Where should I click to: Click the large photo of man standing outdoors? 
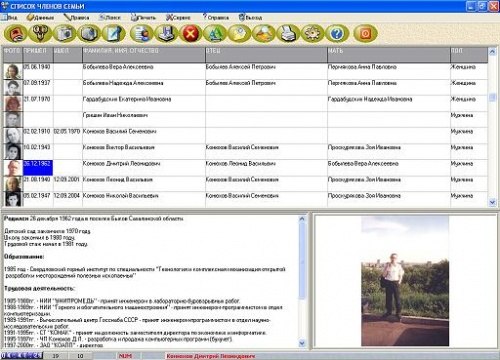pyautogui.click(x=405, y=281)
